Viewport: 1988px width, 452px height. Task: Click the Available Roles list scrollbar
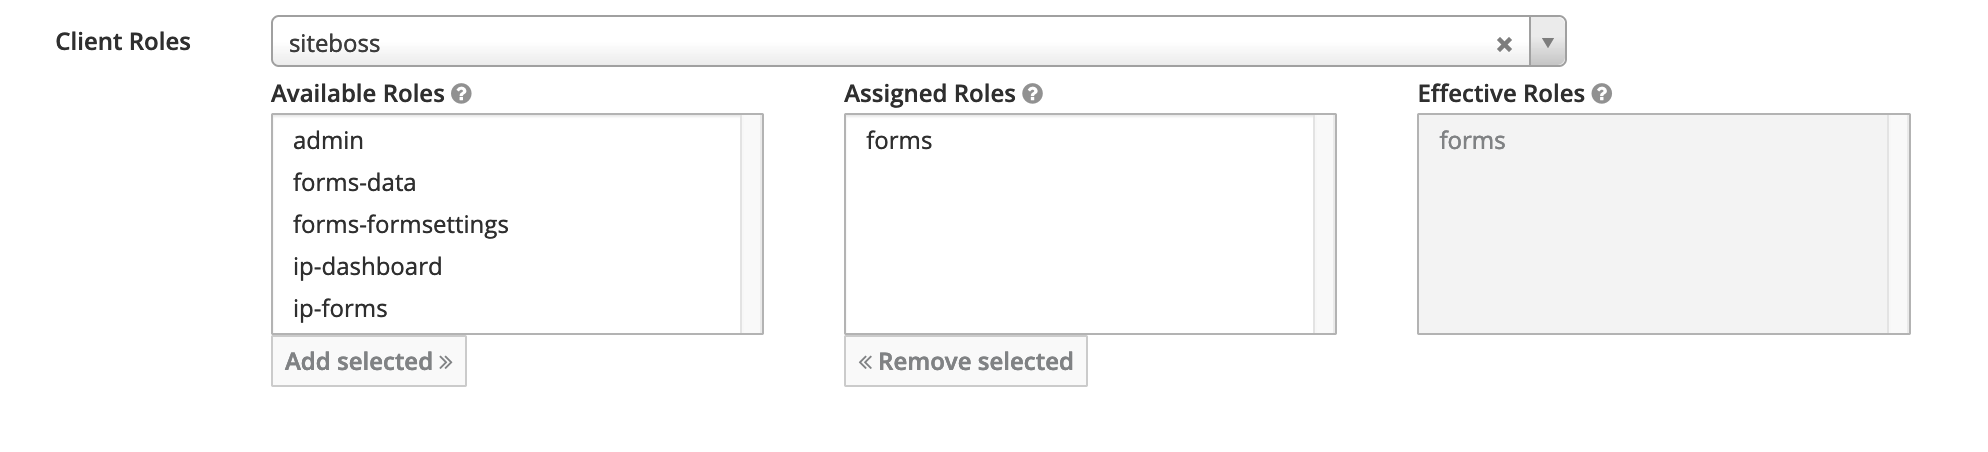[751, 224]
